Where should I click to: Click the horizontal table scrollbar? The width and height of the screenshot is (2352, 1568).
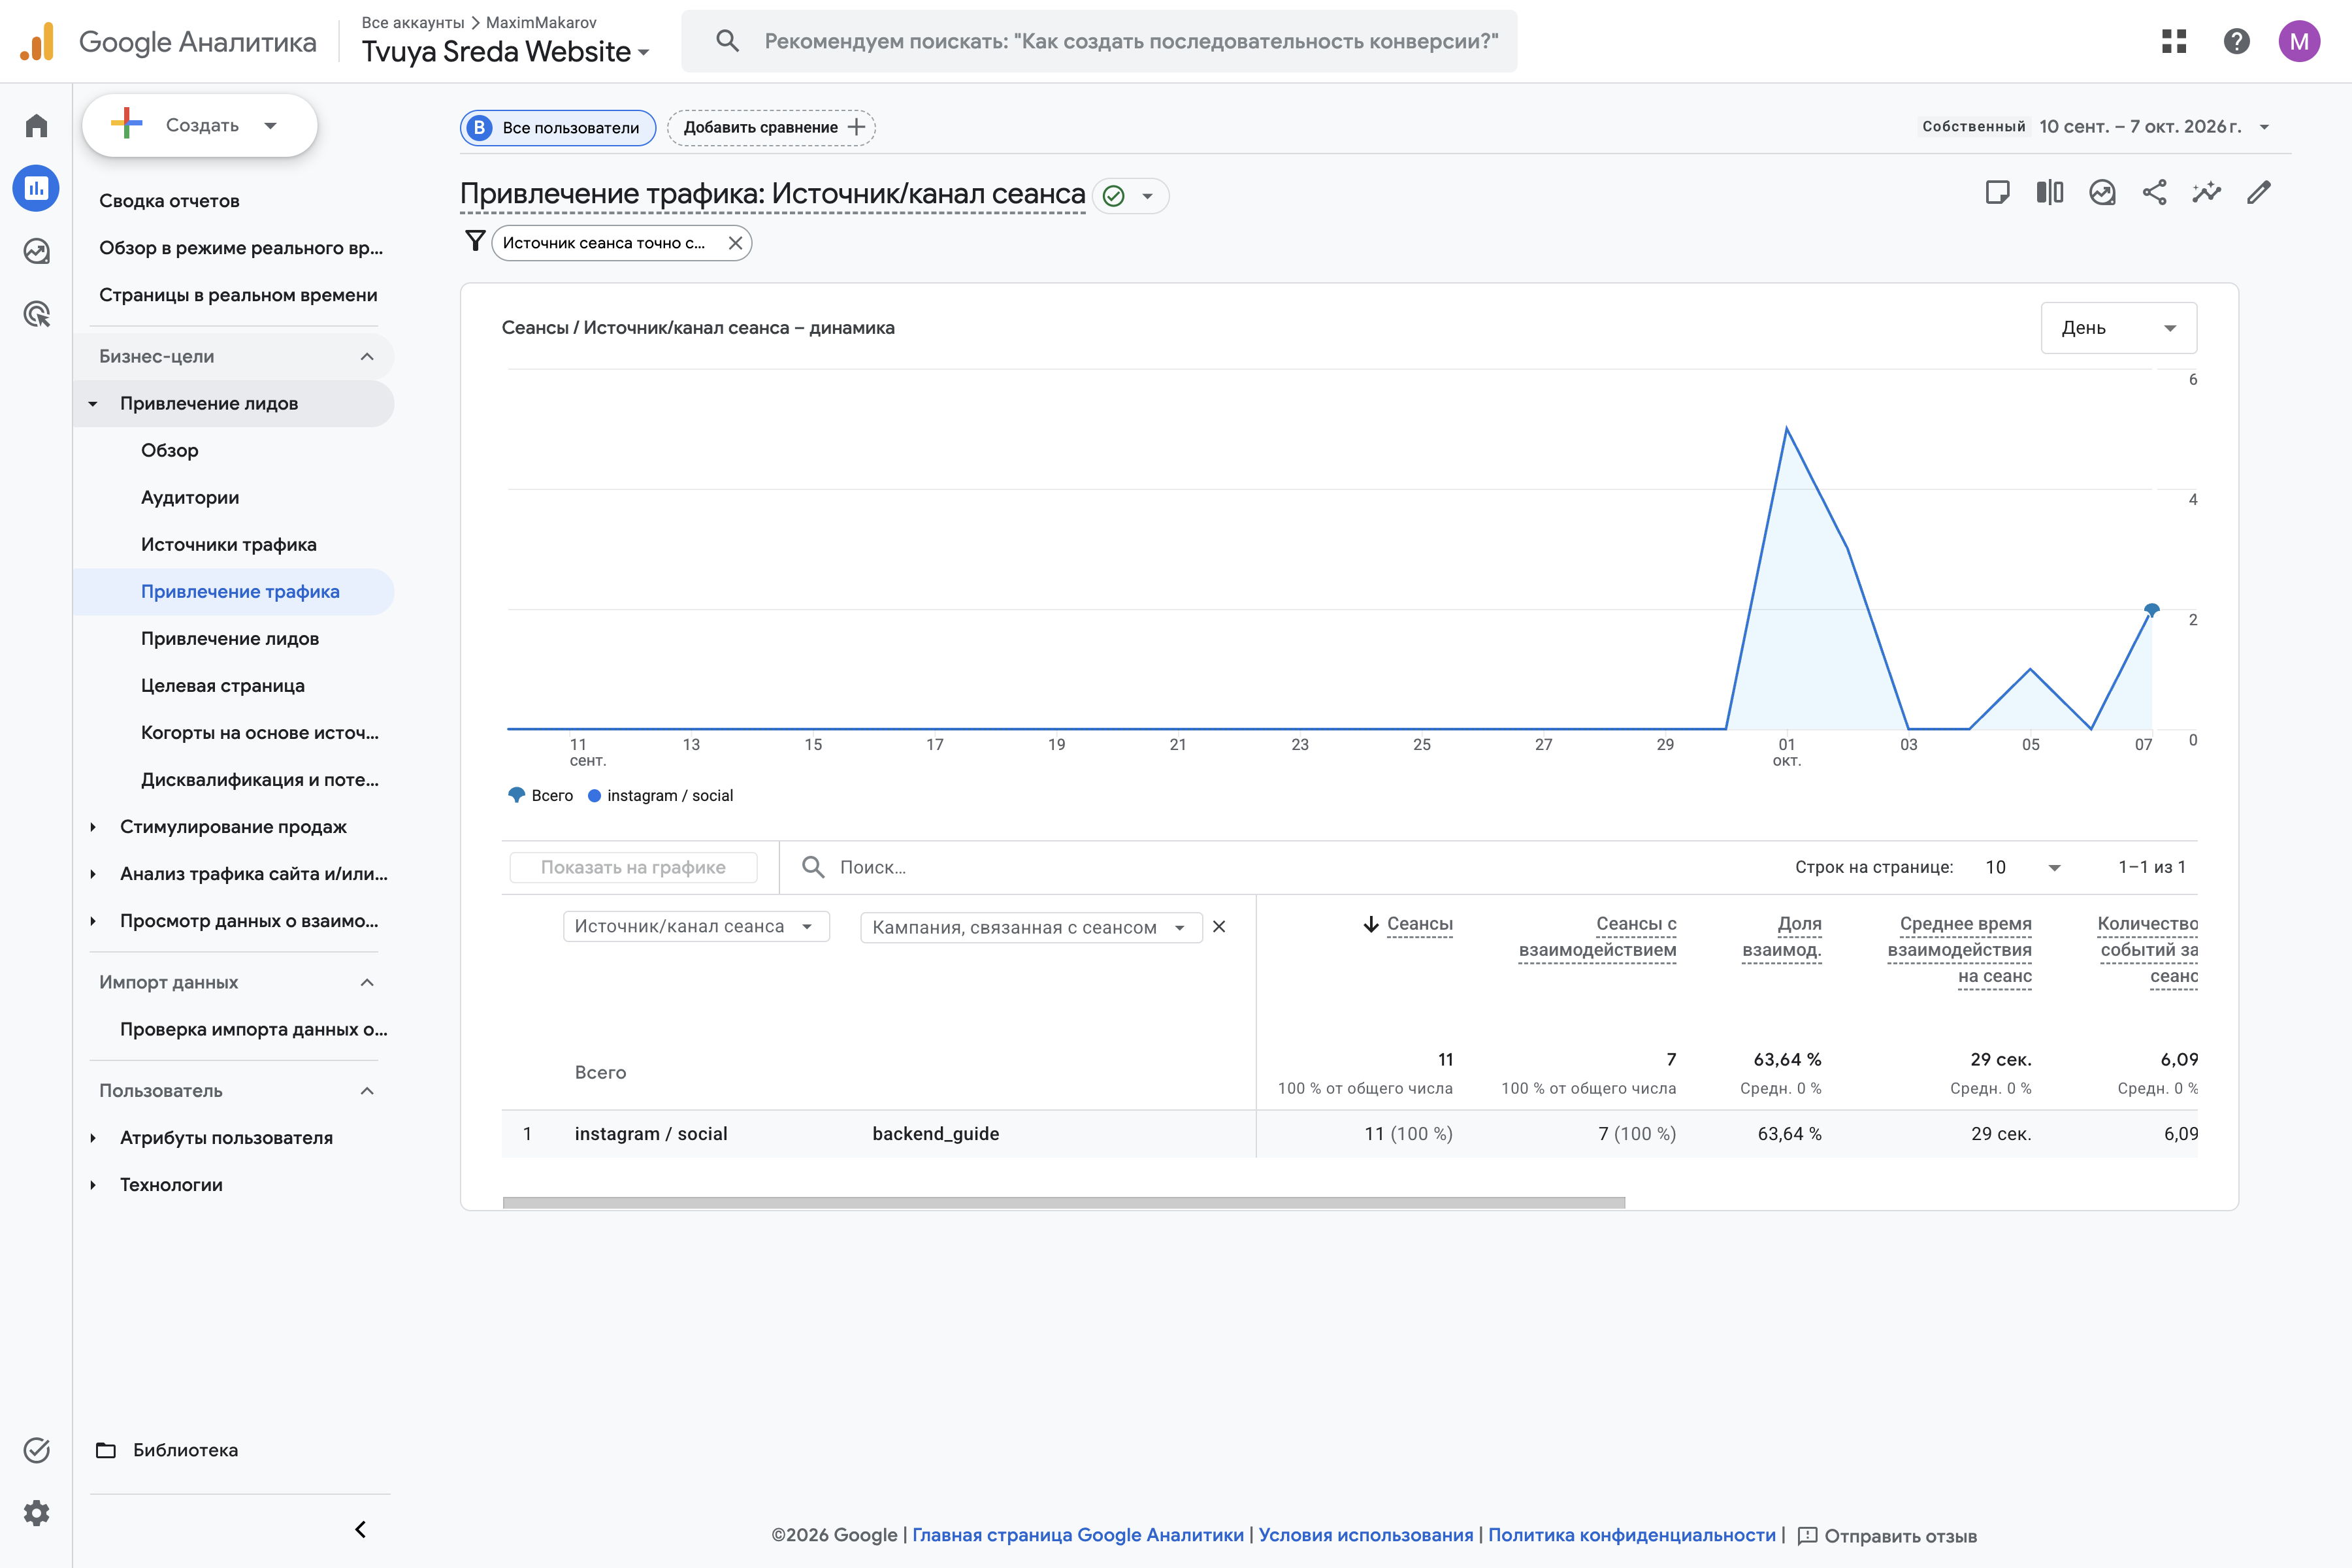click(x=1063, y=1203)
